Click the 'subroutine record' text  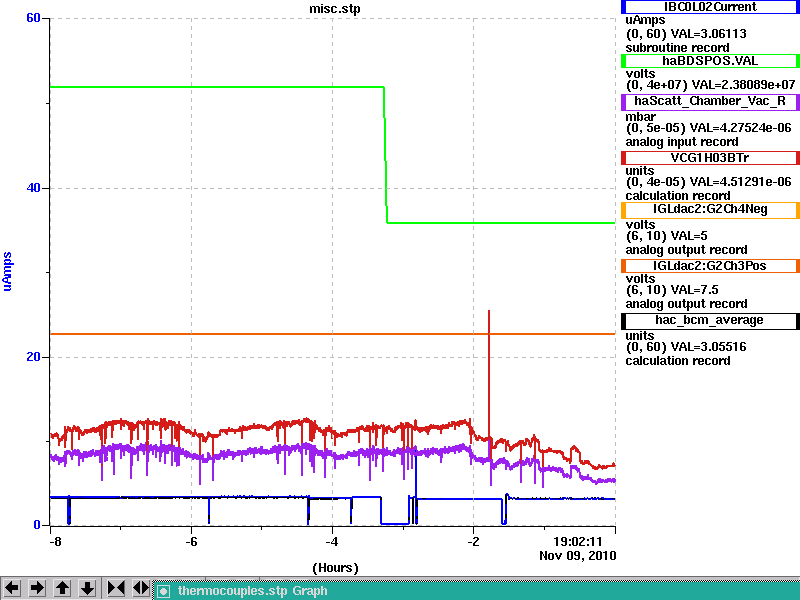click(x=678, y=48)
